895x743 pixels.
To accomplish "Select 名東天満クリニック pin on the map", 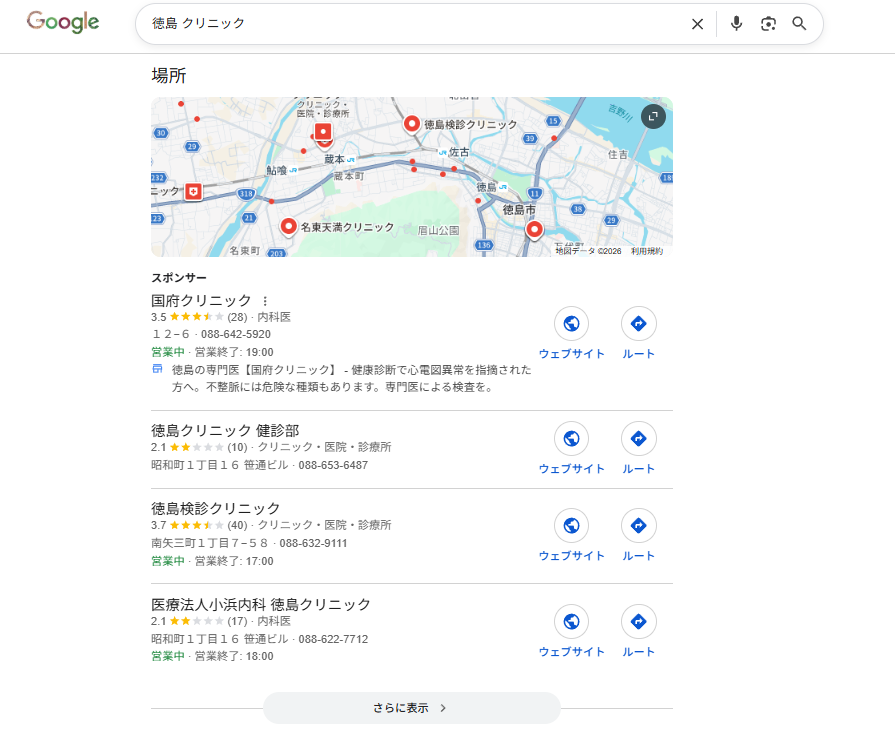I will 289,227.
